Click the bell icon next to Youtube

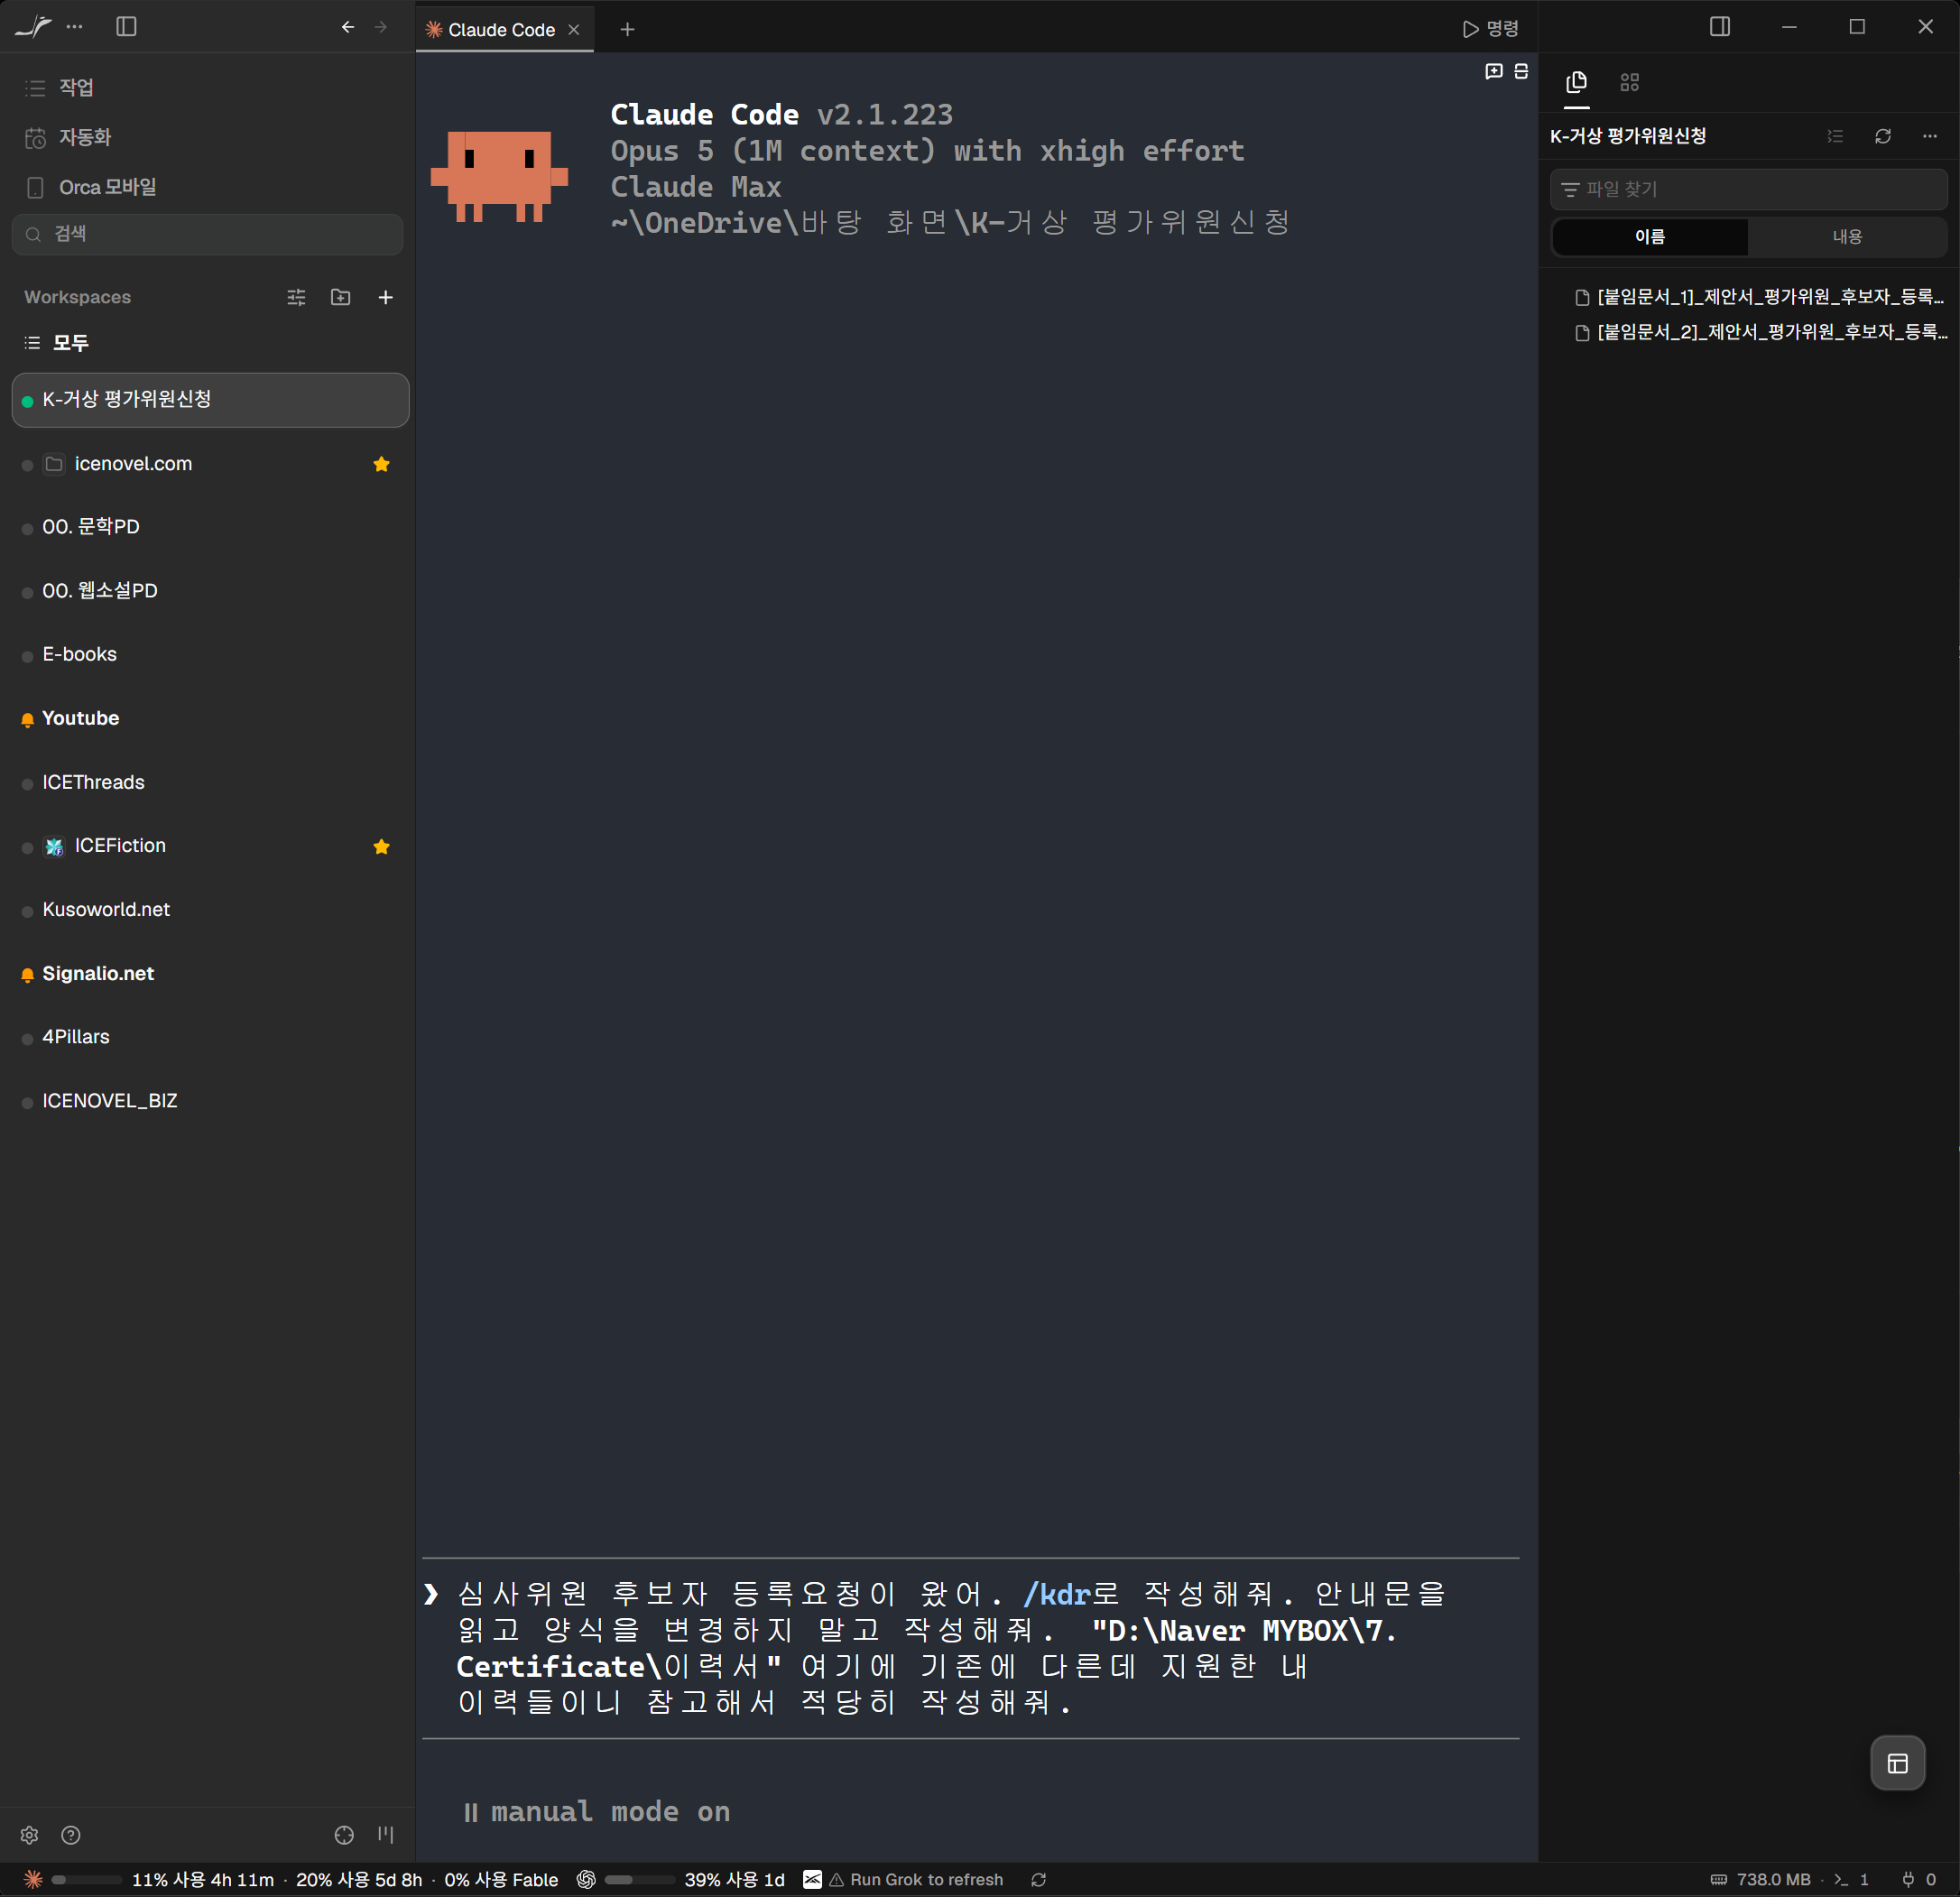coord(27,720)
